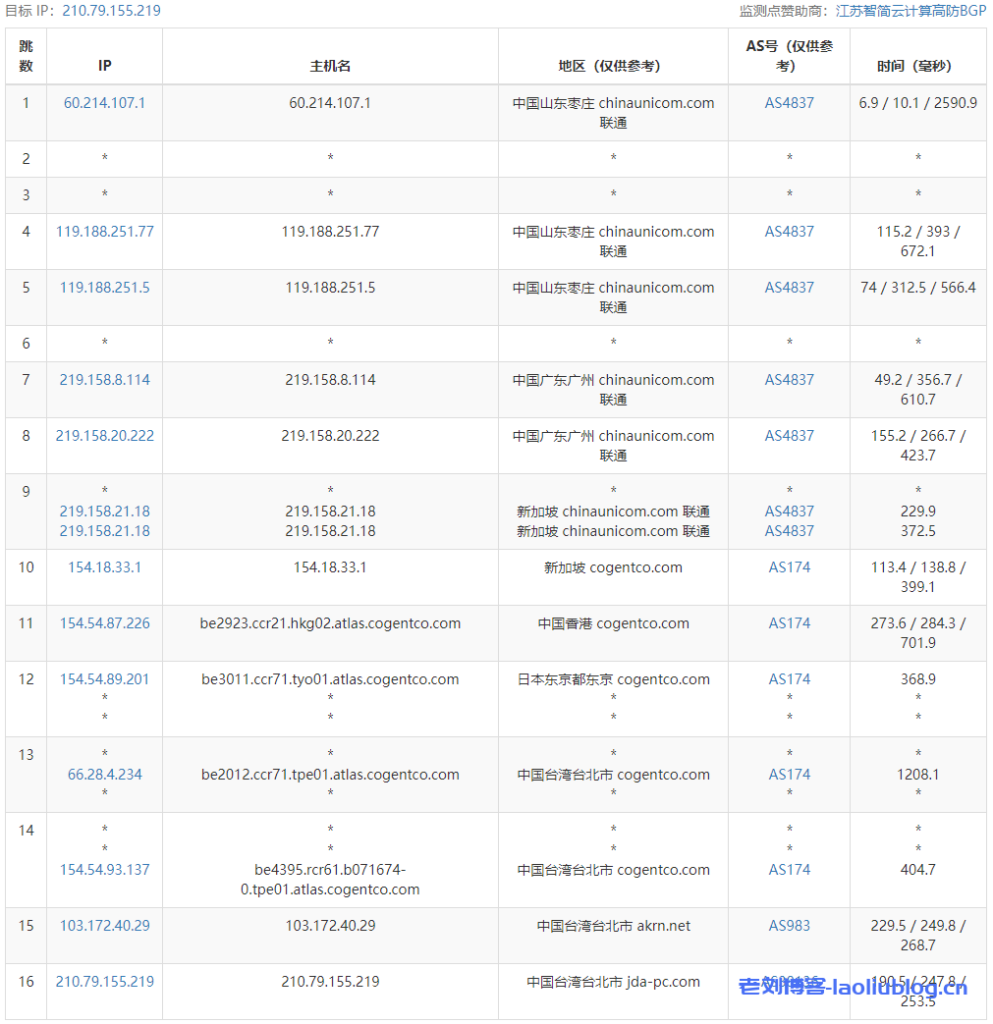Open the AS983 link in hop 15
Image resolution: width=993 pixels, height=1024 pixels.
pyautogui.click(x=789, y=925)
